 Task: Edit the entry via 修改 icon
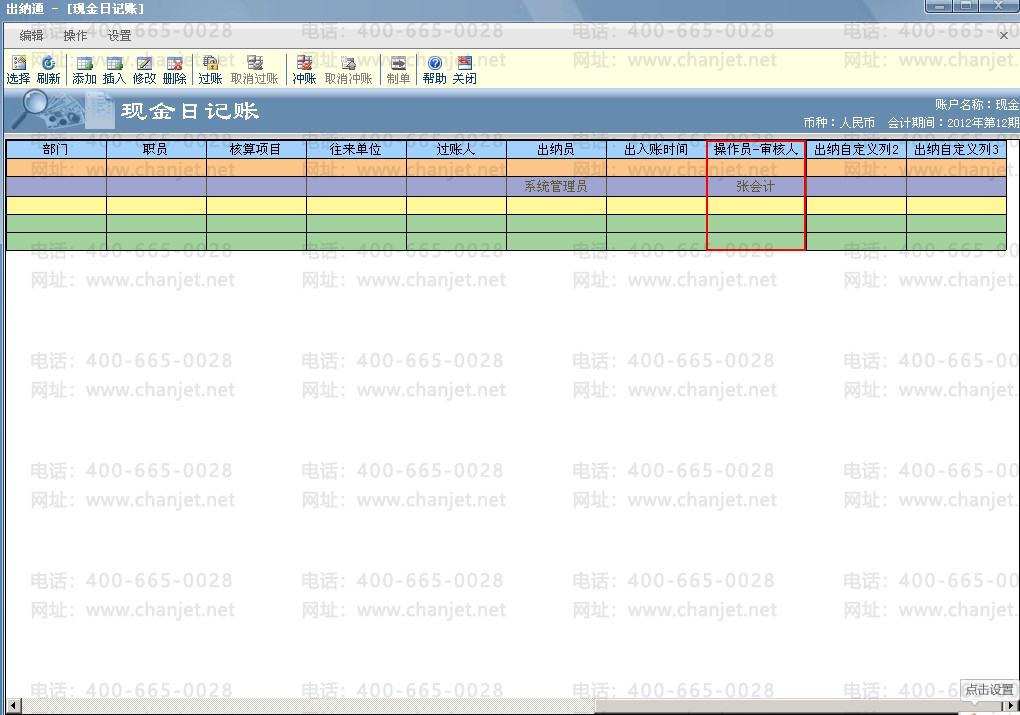(144, 70)
